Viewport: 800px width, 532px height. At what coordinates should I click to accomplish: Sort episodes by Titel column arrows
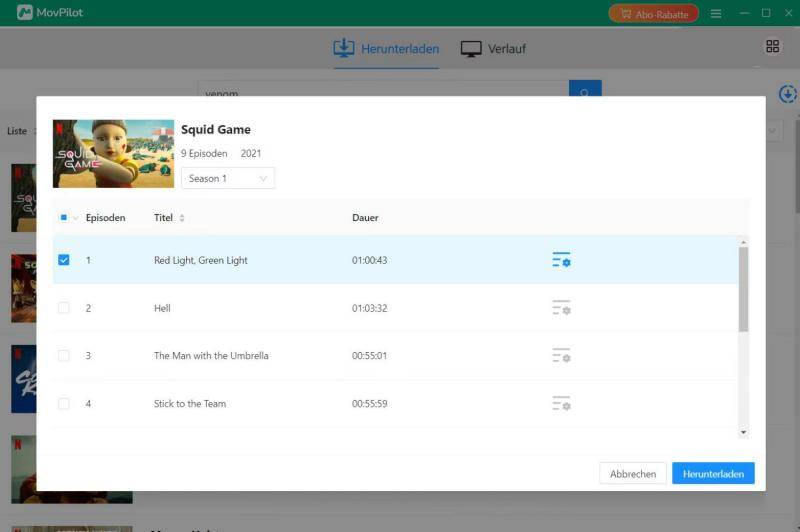pyautogui.click(x=182, y=218)
